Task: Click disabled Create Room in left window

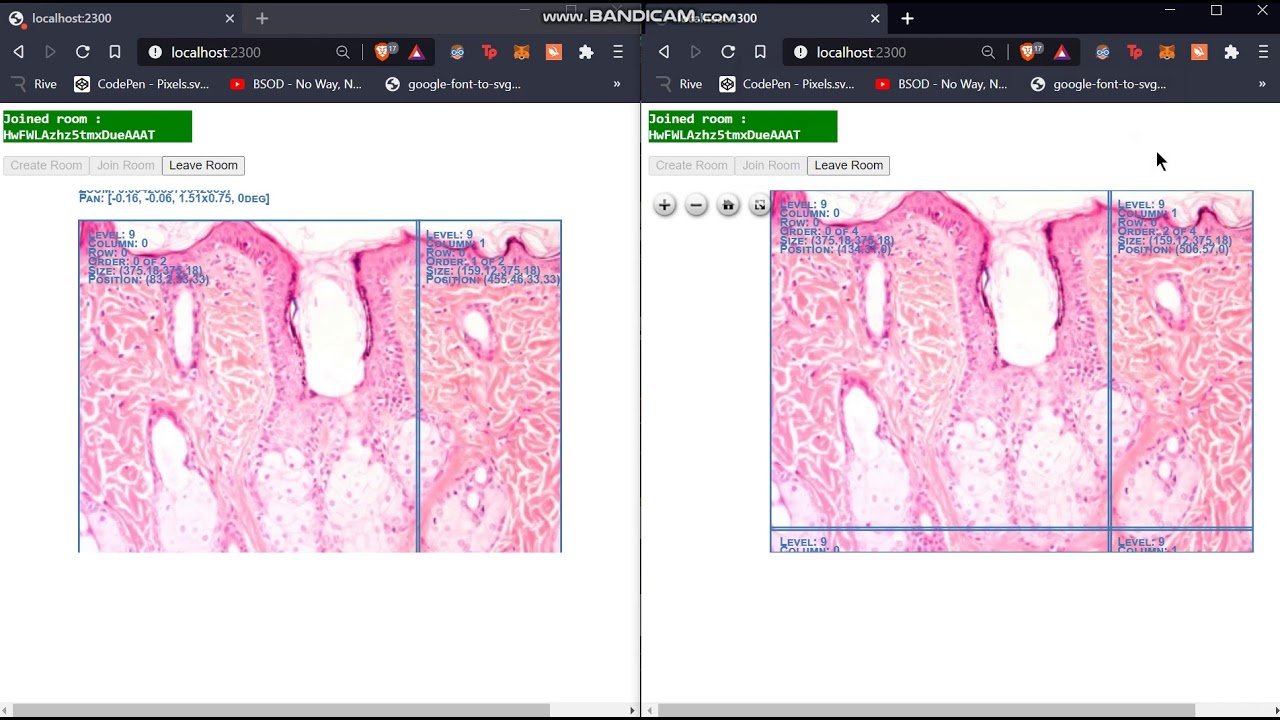Action: [x=46, y=165]
